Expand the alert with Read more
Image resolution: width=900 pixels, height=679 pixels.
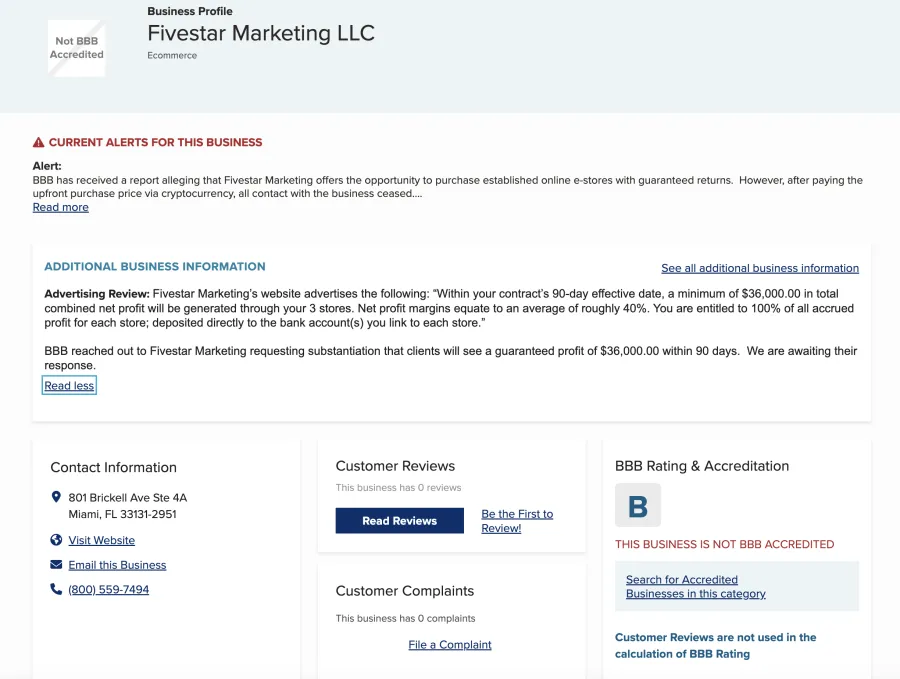click(x=61, y=207)
